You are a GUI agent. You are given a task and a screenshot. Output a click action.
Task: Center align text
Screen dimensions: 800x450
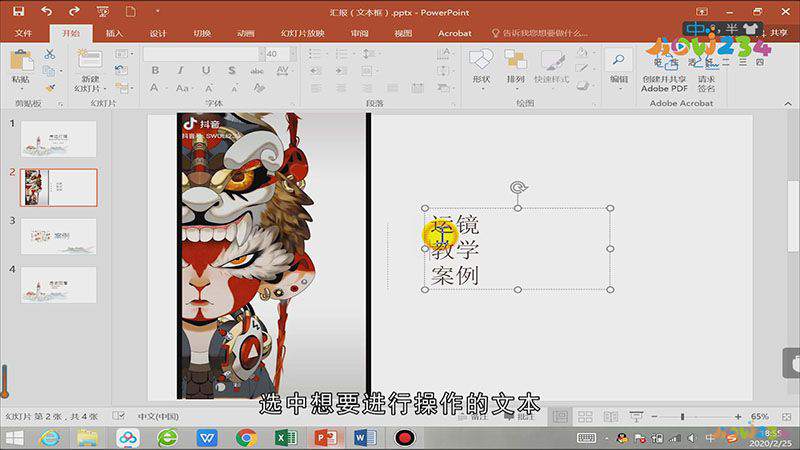click(x=341, y=88)
